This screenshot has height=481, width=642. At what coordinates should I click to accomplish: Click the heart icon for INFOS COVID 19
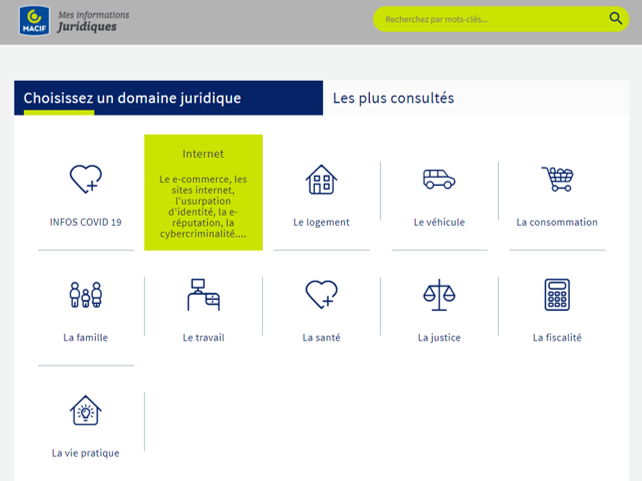pyautogui.click(x=86, y=180)
